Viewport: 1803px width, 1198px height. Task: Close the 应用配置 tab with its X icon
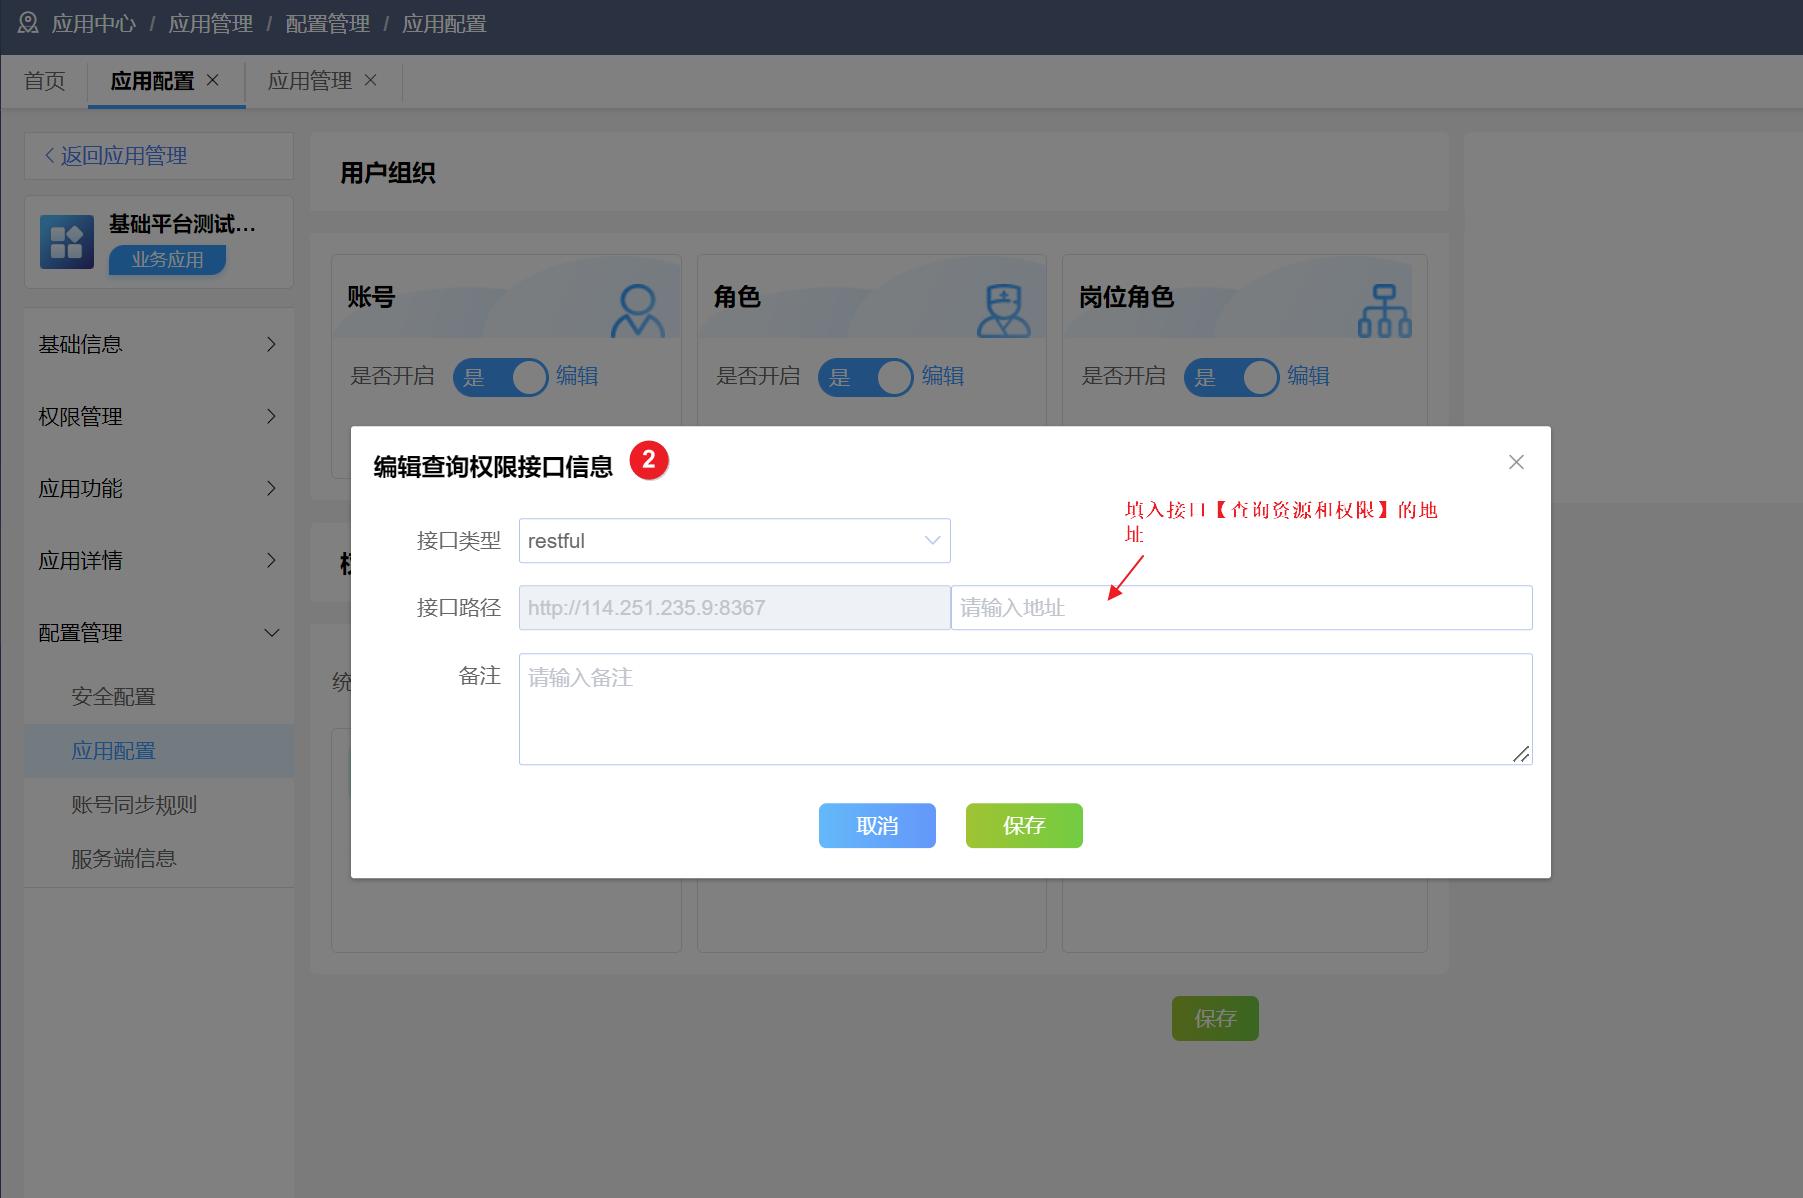click(212, 80)
